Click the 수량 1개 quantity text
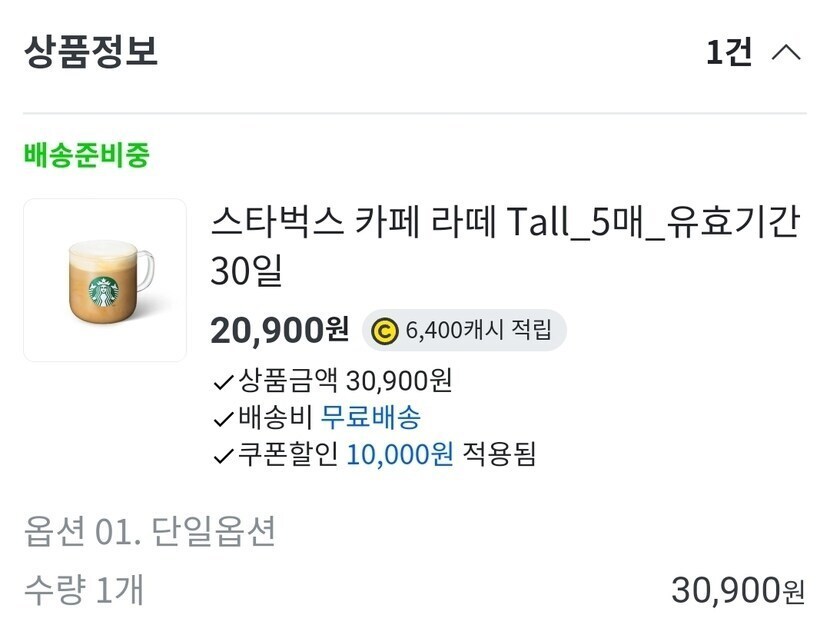The width and height of the screenshot is (830, 625). pos(84,590)
